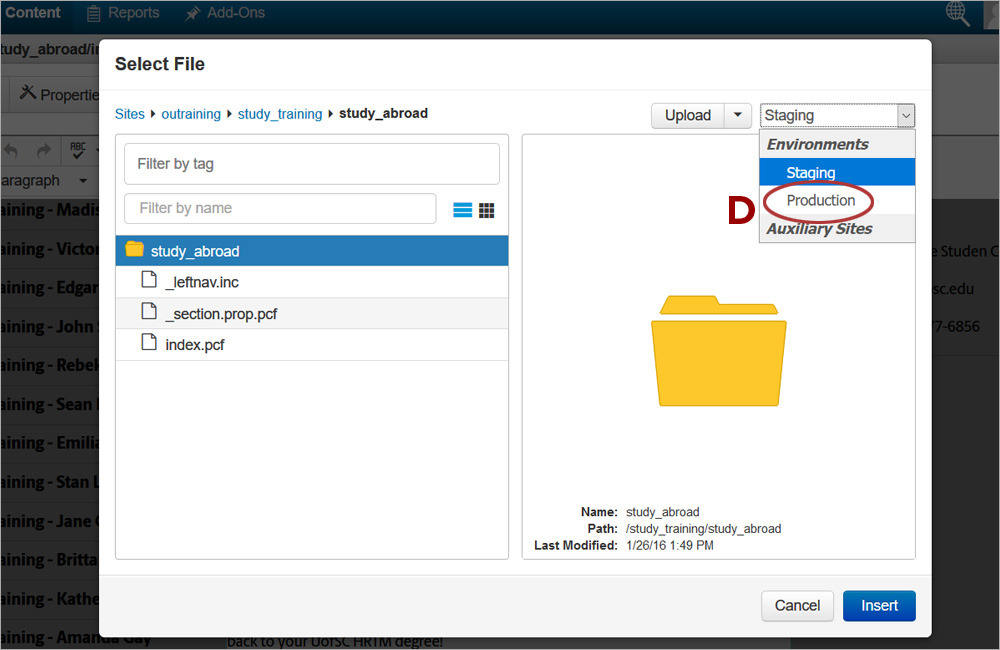Click the study_abroad folder icon in list
This screenshot has width=1000, height=650.
tap(135, 249)
